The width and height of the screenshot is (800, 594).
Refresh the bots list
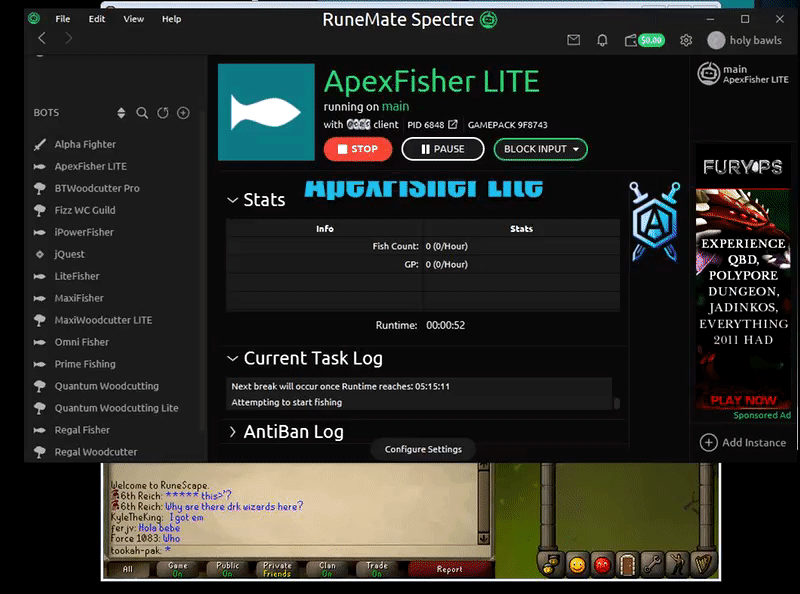163,113
